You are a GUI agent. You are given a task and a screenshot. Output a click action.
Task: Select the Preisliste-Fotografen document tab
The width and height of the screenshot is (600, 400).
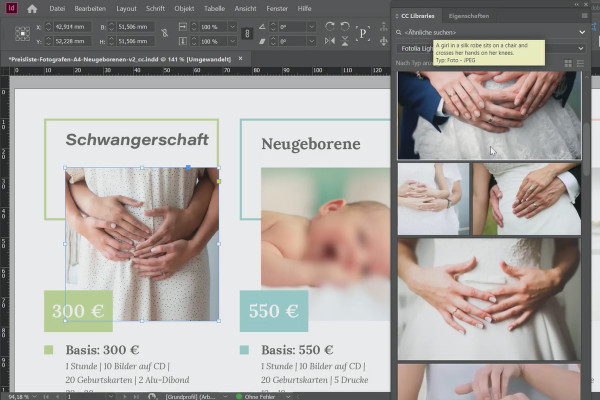pyautogui.click(x=121, y=59)
